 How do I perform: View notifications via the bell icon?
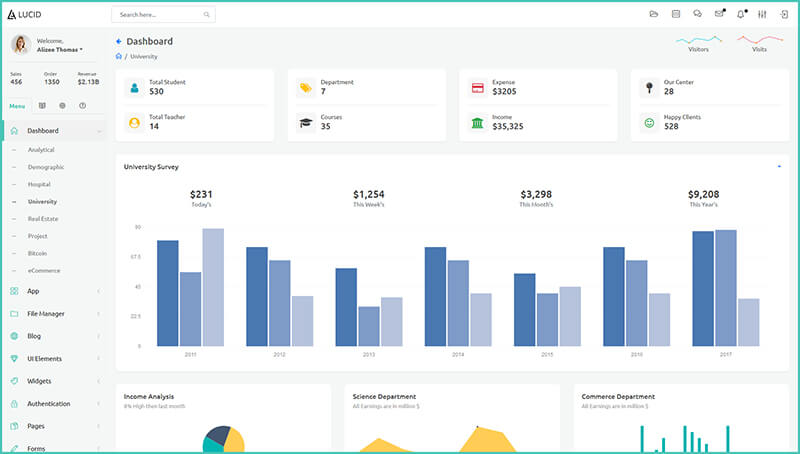pos(741,14)
